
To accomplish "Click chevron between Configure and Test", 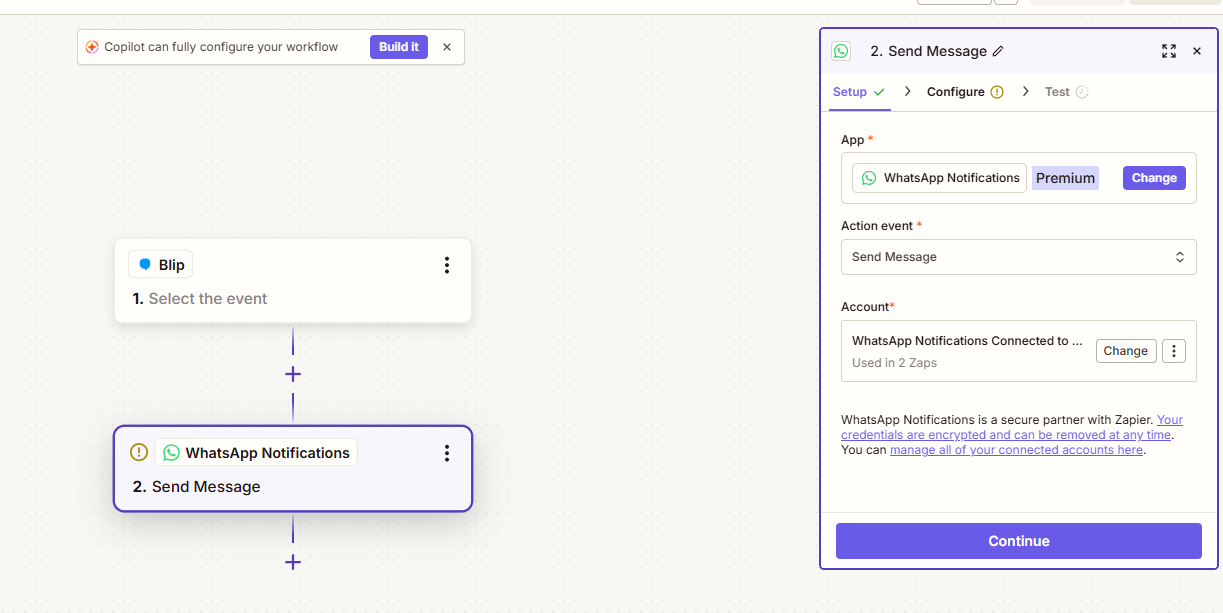I will 1026,91.
